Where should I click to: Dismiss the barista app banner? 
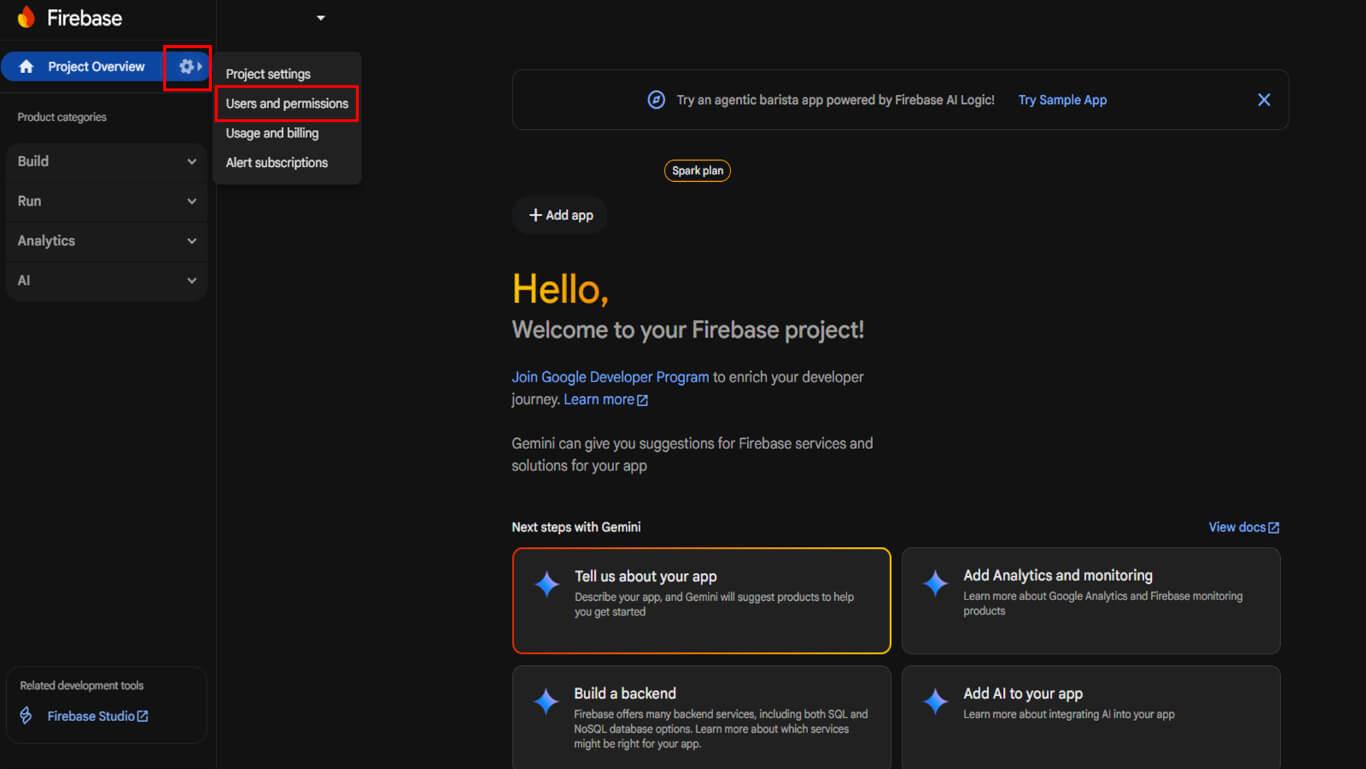click(1264, 100)
